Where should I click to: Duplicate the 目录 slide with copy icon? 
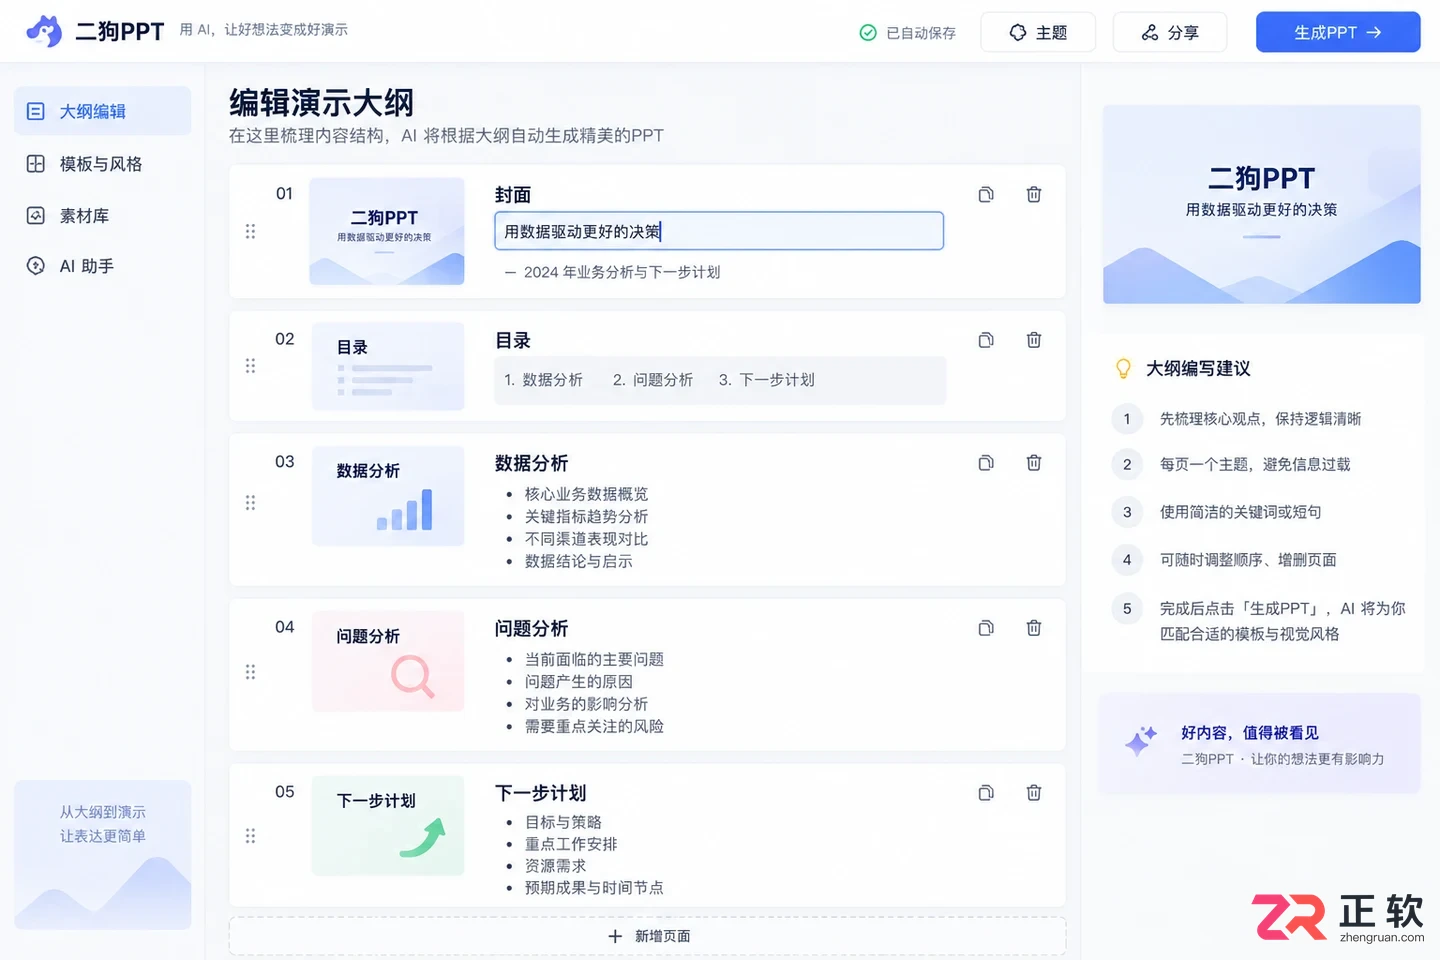pyautogui.click(x=986, y=340)
